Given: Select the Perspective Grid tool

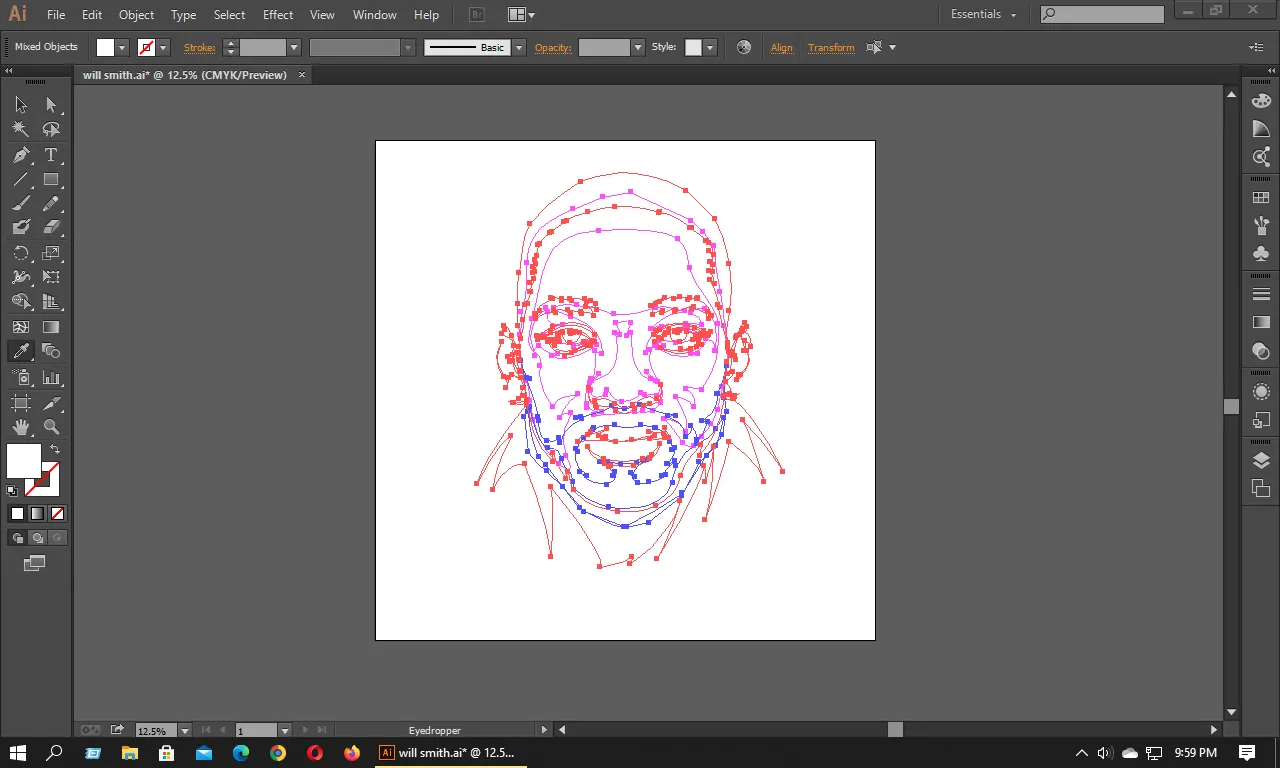Looking at the screenshot, I should pos(51,302).
